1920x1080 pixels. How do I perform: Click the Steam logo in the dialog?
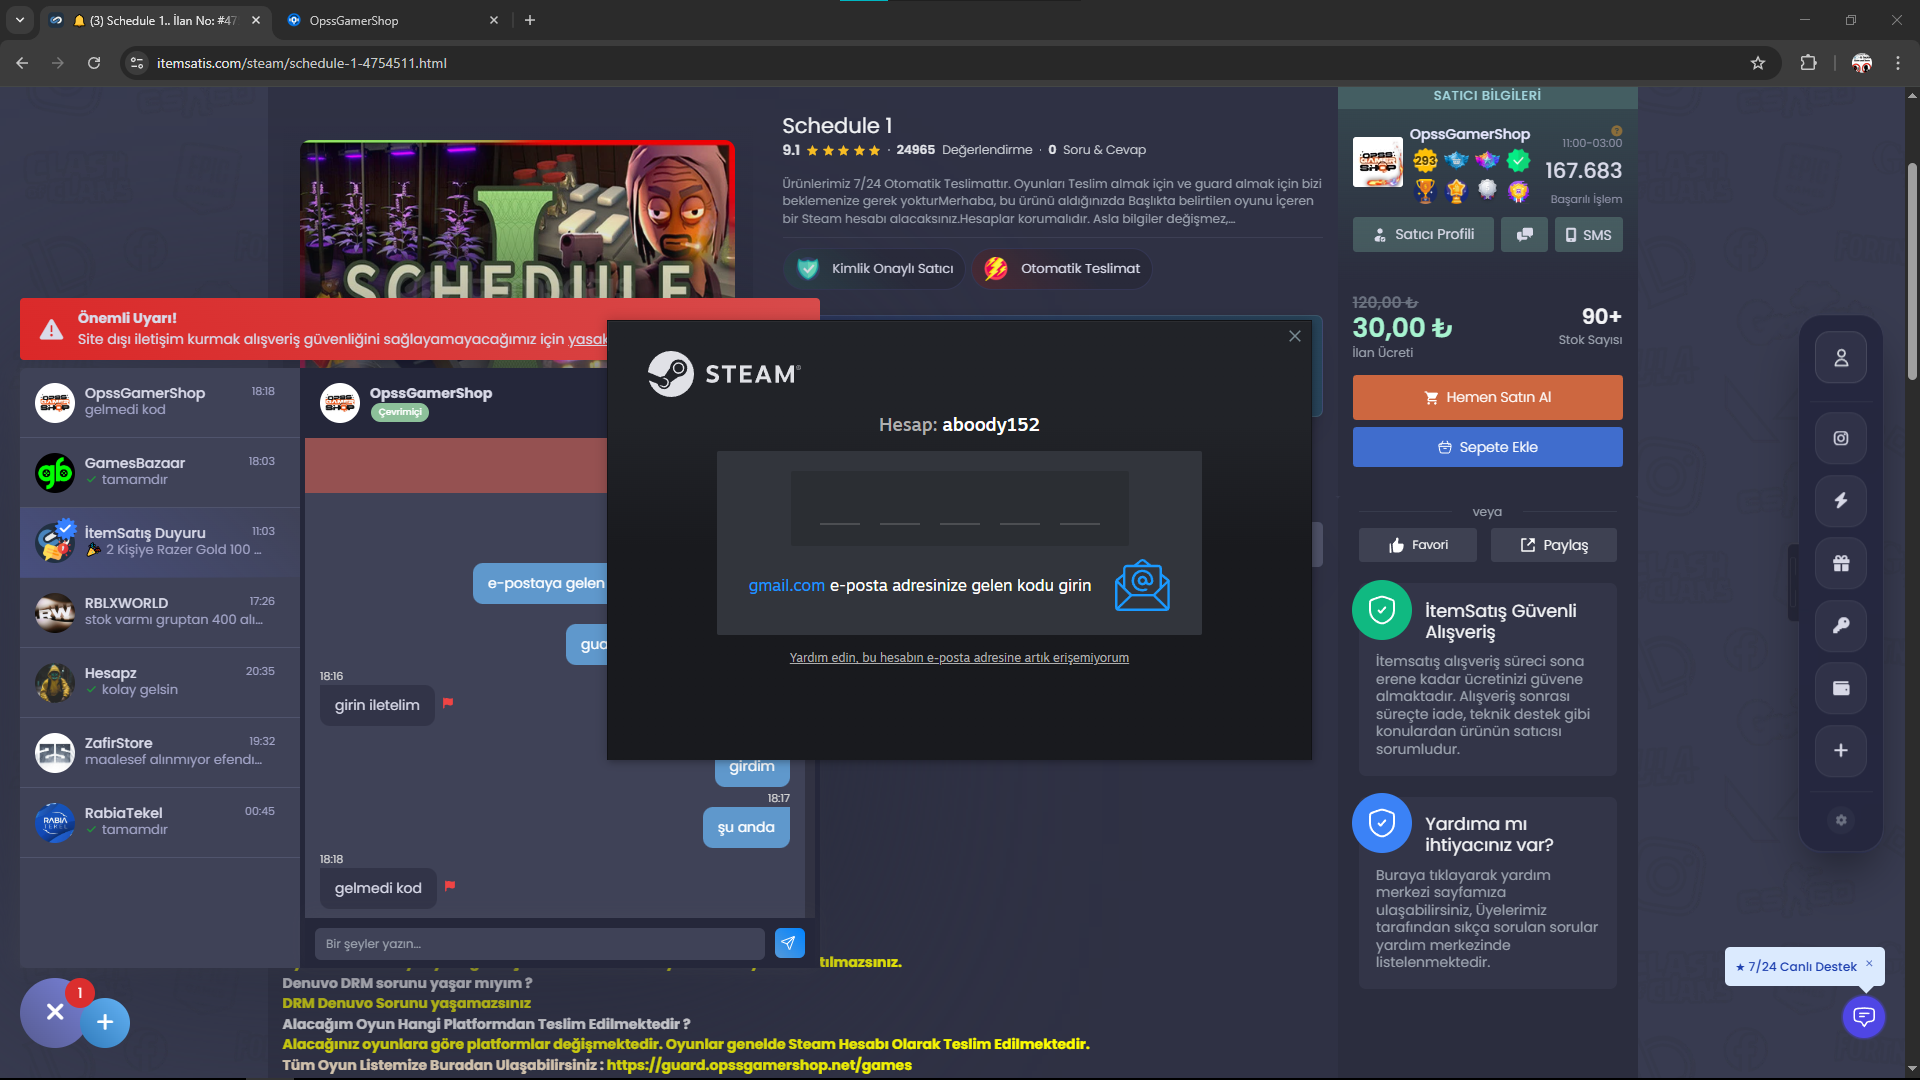(x=724, y=374)
